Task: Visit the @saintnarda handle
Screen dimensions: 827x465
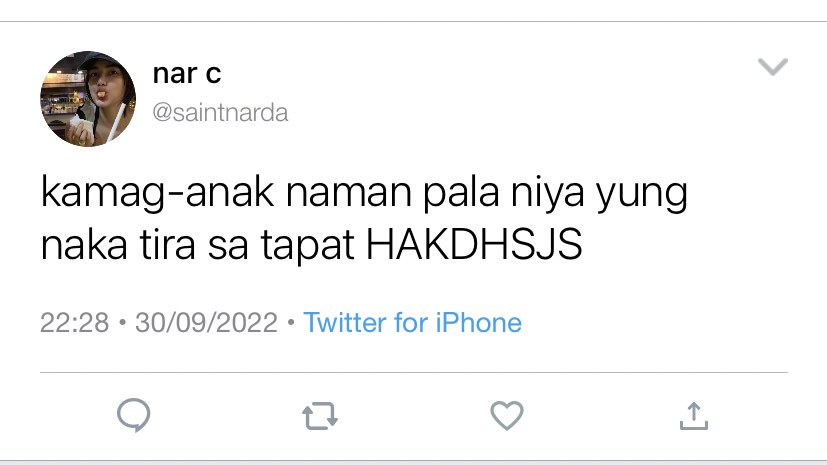Action: (220, 113)
